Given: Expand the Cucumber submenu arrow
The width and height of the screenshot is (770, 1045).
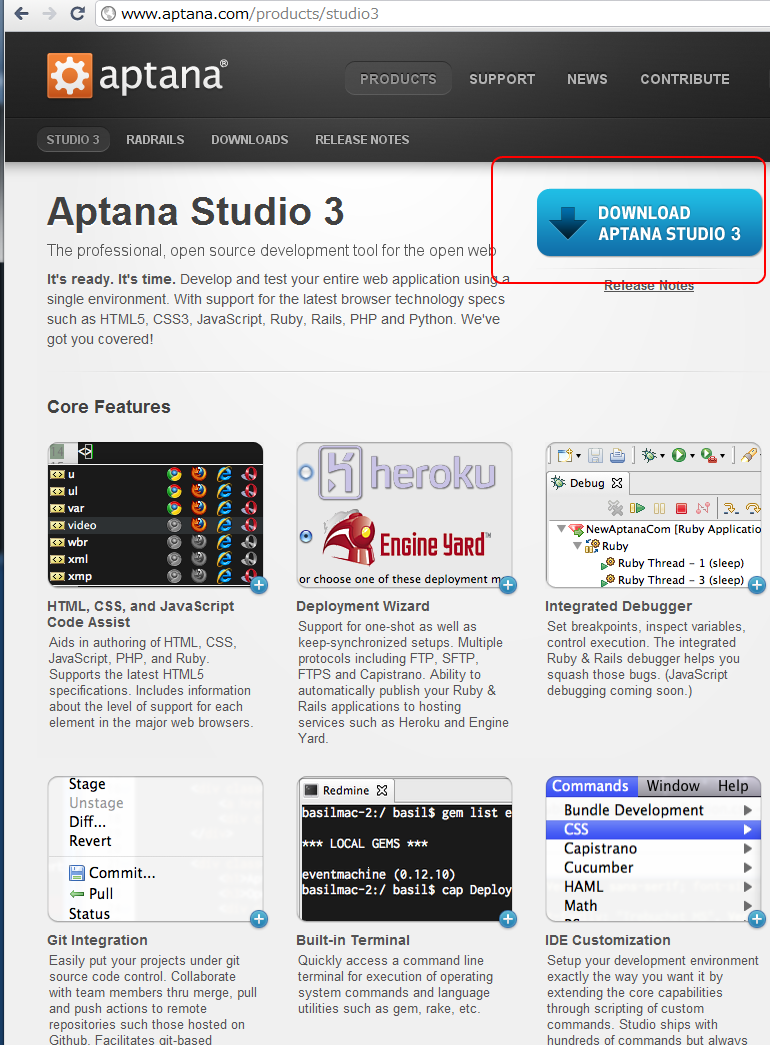Looking at the screenshot, I should [748, 868].
